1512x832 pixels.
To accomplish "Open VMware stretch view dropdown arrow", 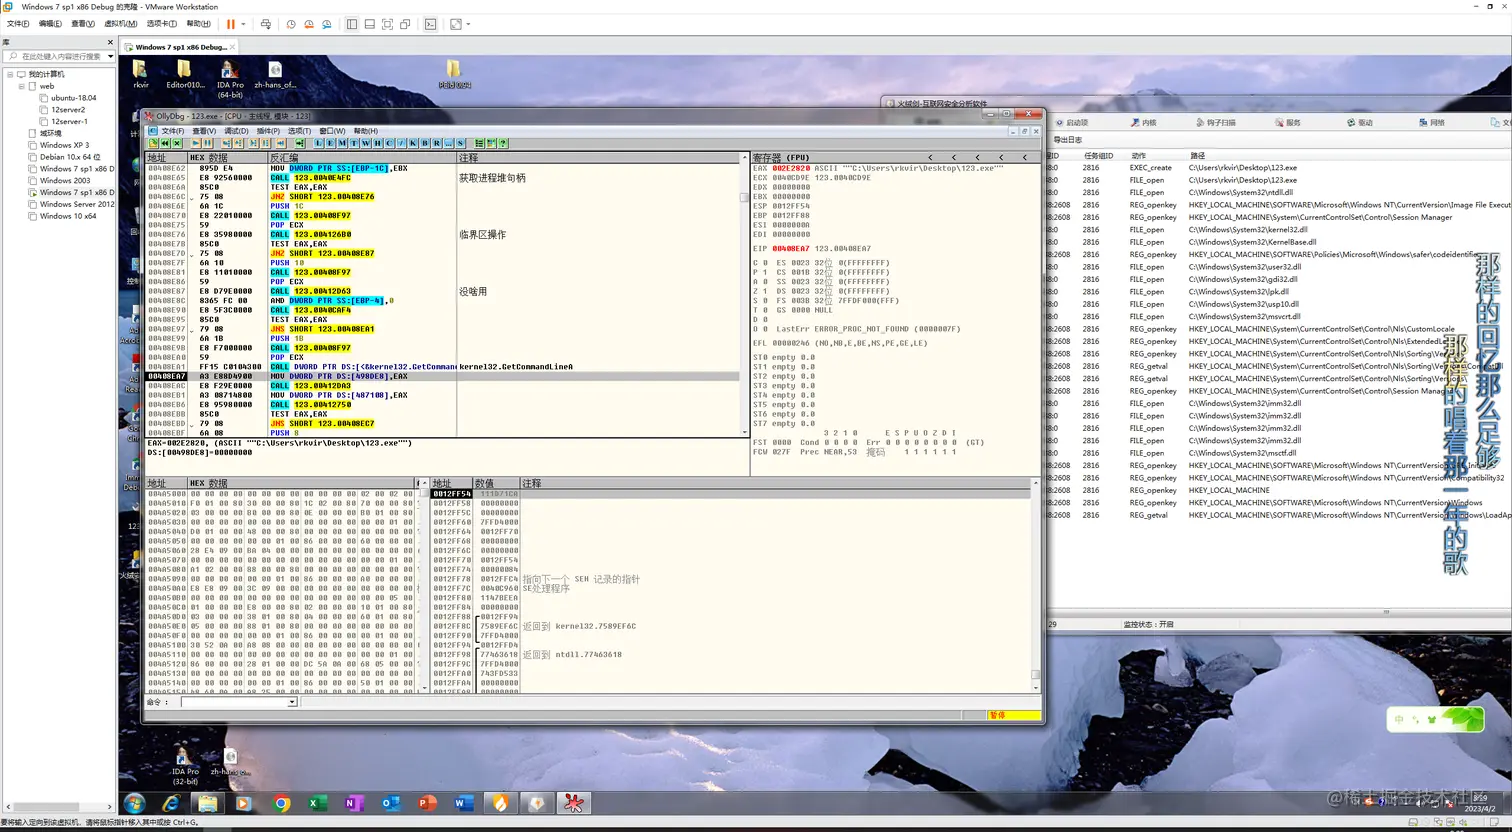I will 468,24.
